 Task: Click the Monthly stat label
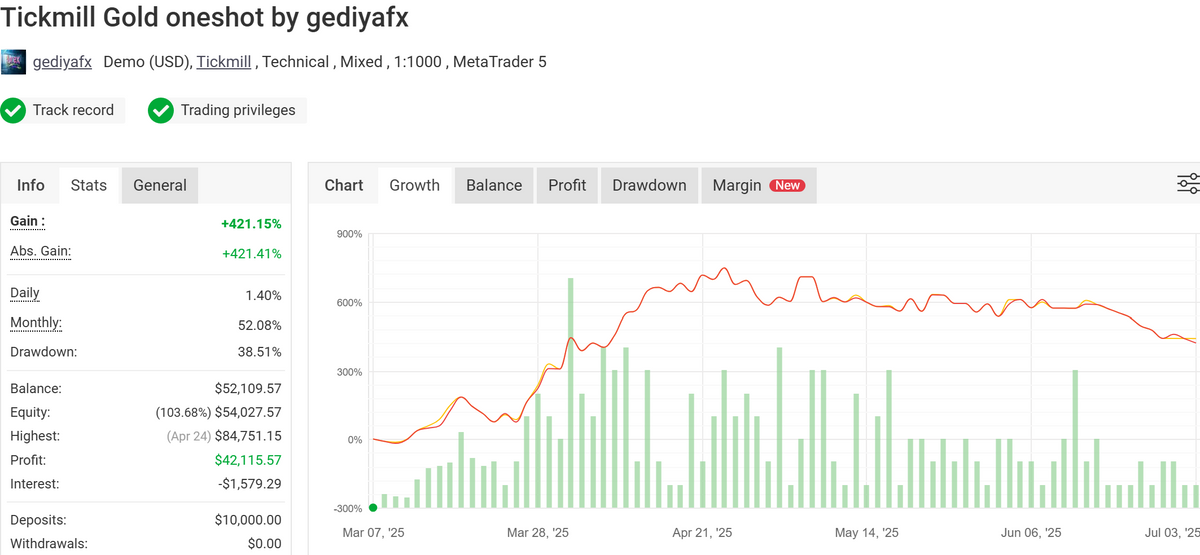36,323
